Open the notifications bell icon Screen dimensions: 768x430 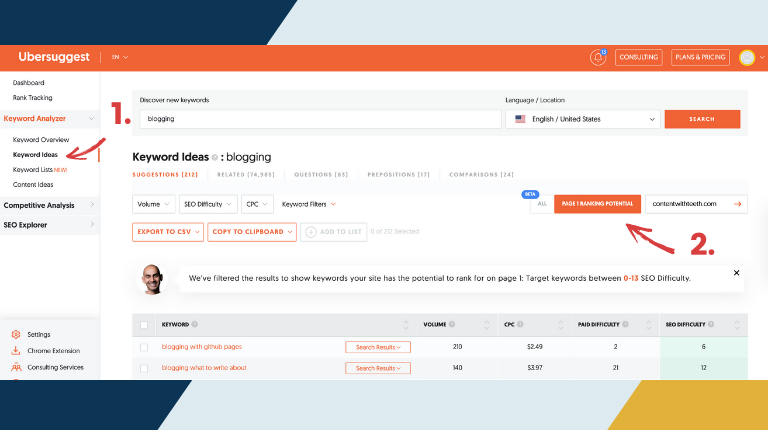pos(598,58)
